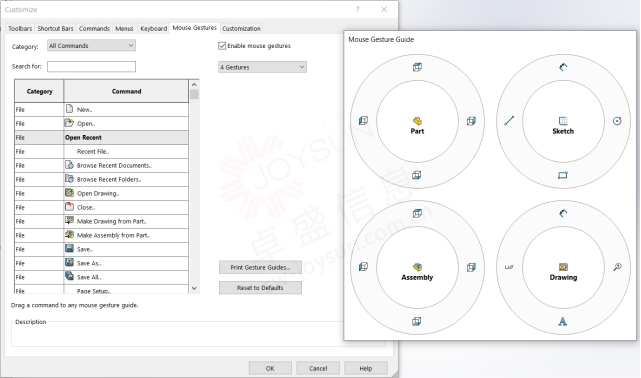Click the Browse Recent Documents icon
This screenshot has width=641, height=378.
[69, 165]
